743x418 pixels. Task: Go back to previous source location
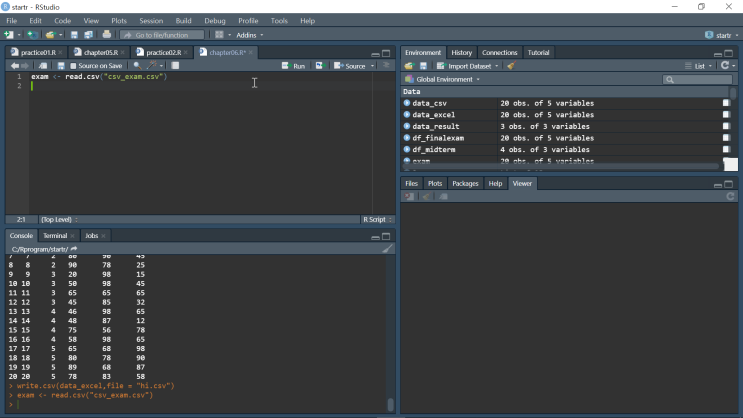pyautogui.click(x=15, y=66)
